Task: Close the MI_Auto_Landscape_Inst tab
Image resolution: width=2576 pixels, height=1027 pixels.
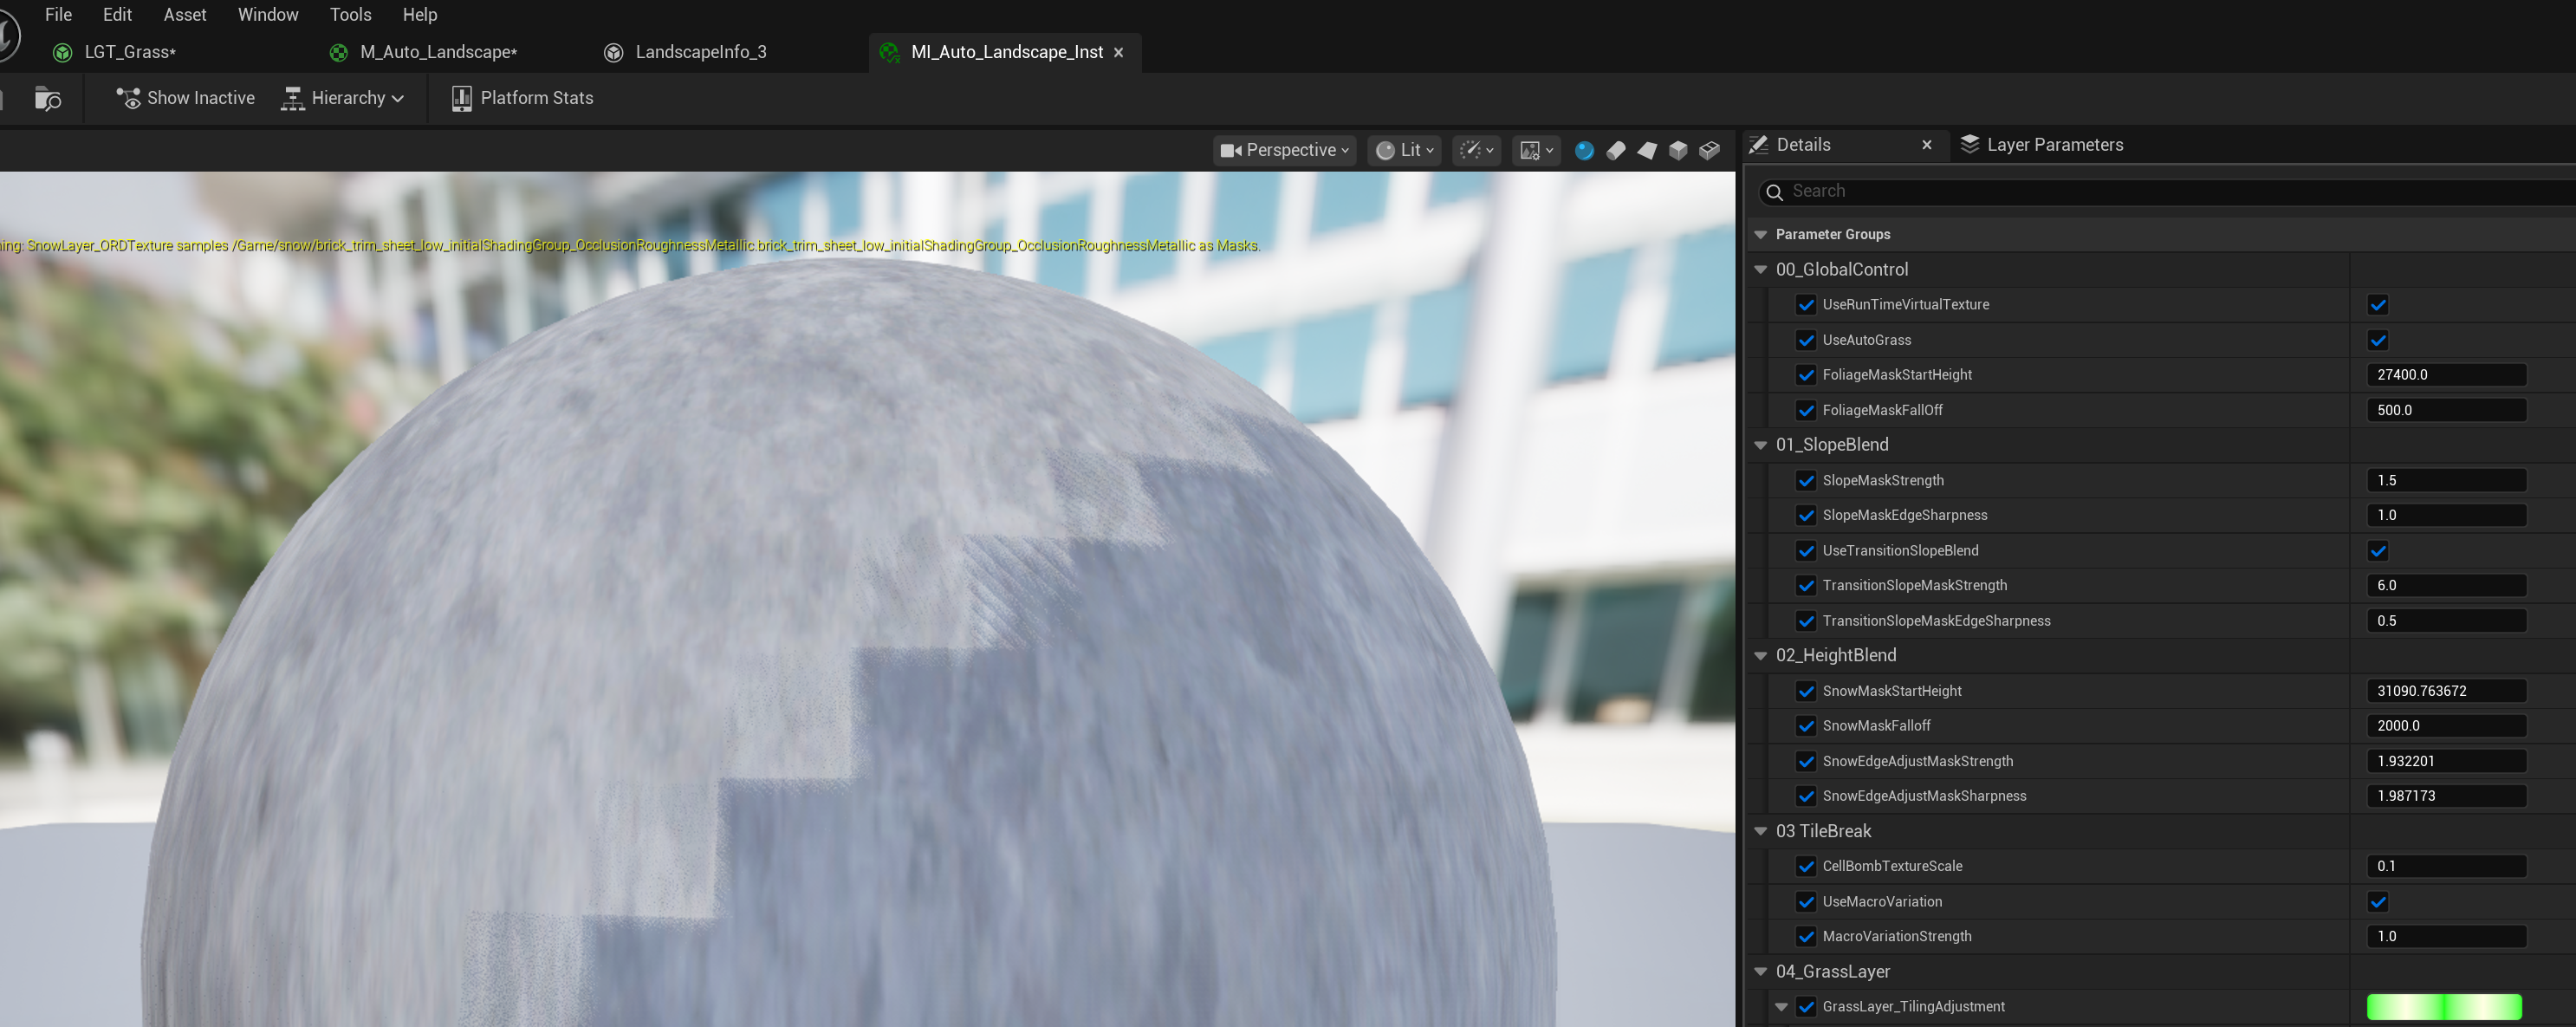Action: [1119, 53]
